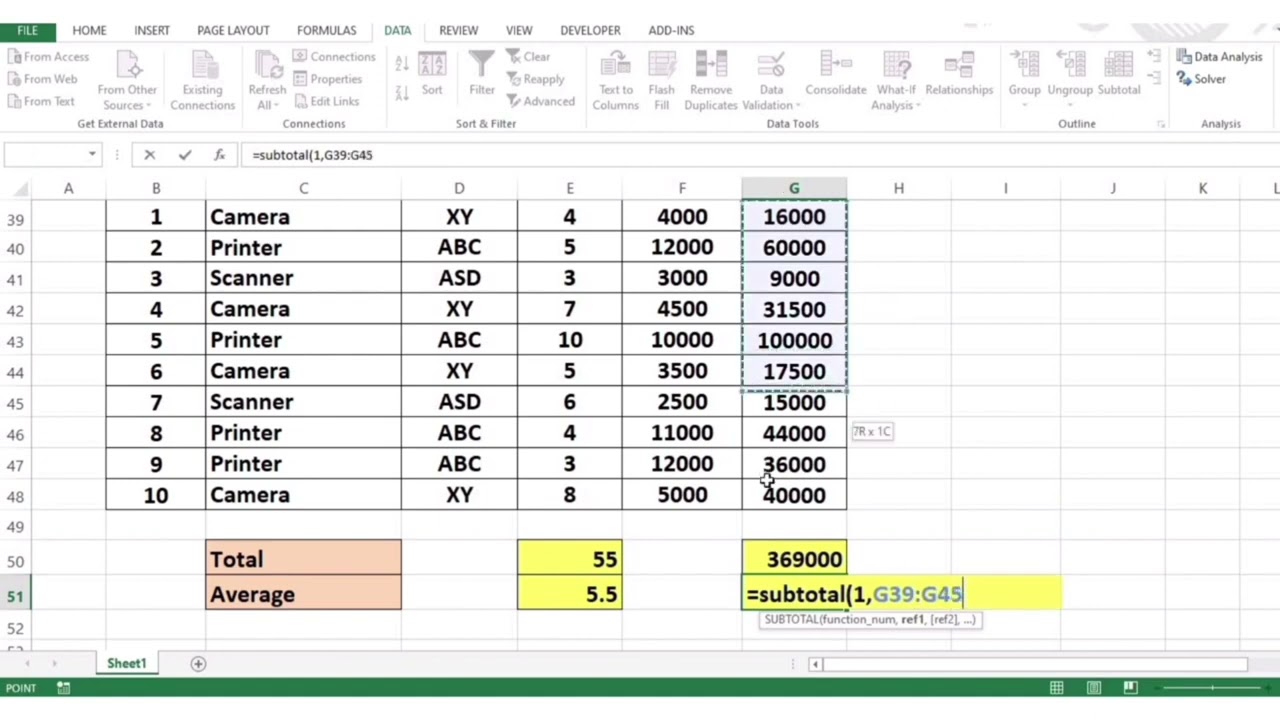Switch to the PAGE LAYOUT tab
This screenshot has height=720, width=1280.
[x=233, y=30]
